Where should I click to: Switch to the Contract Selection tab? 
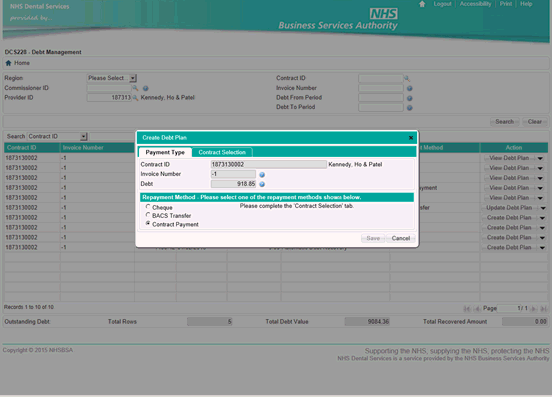pos(222,152)
